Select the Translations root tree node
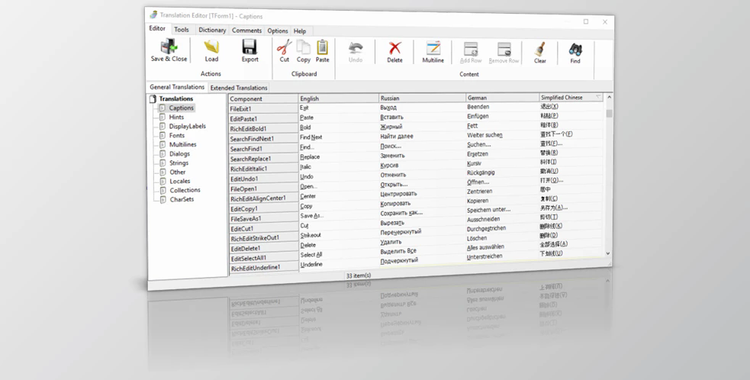750x380 pixels. pyautogui.click(x=176, y=99)
